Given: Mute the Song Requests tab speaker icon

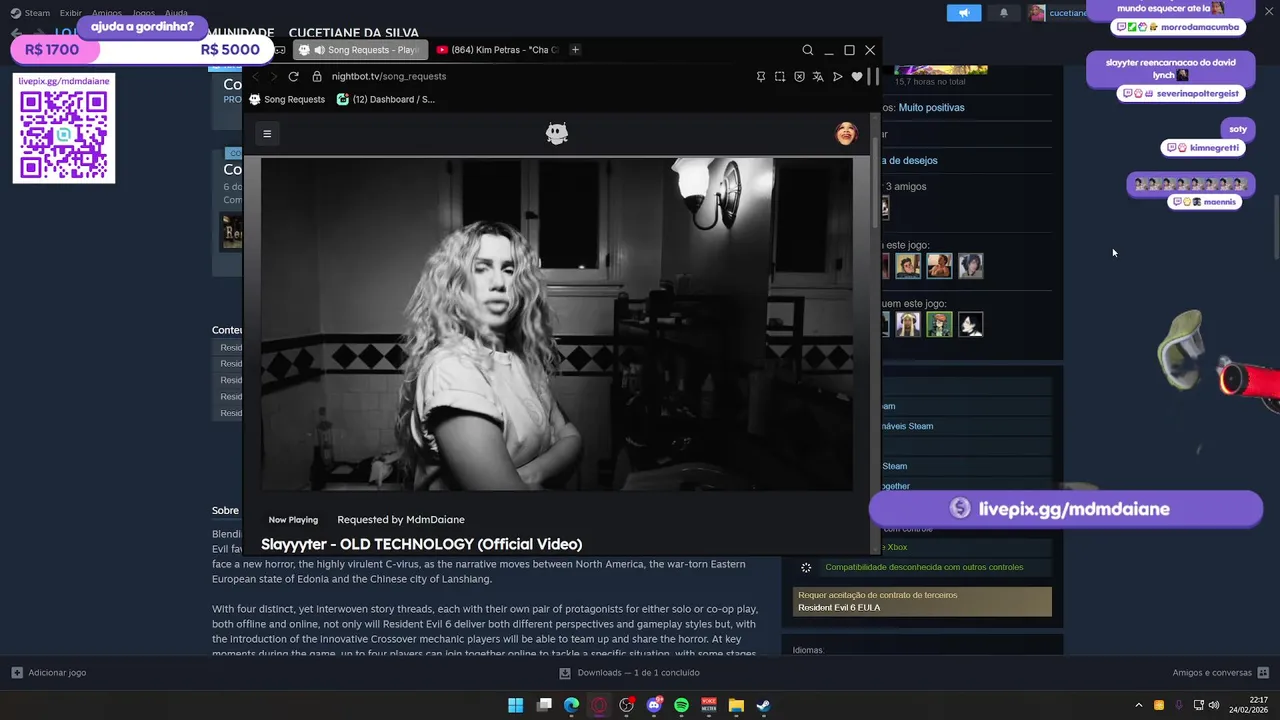Looking at the screenshot, I should pyautogui.click(x=319, y=50).
